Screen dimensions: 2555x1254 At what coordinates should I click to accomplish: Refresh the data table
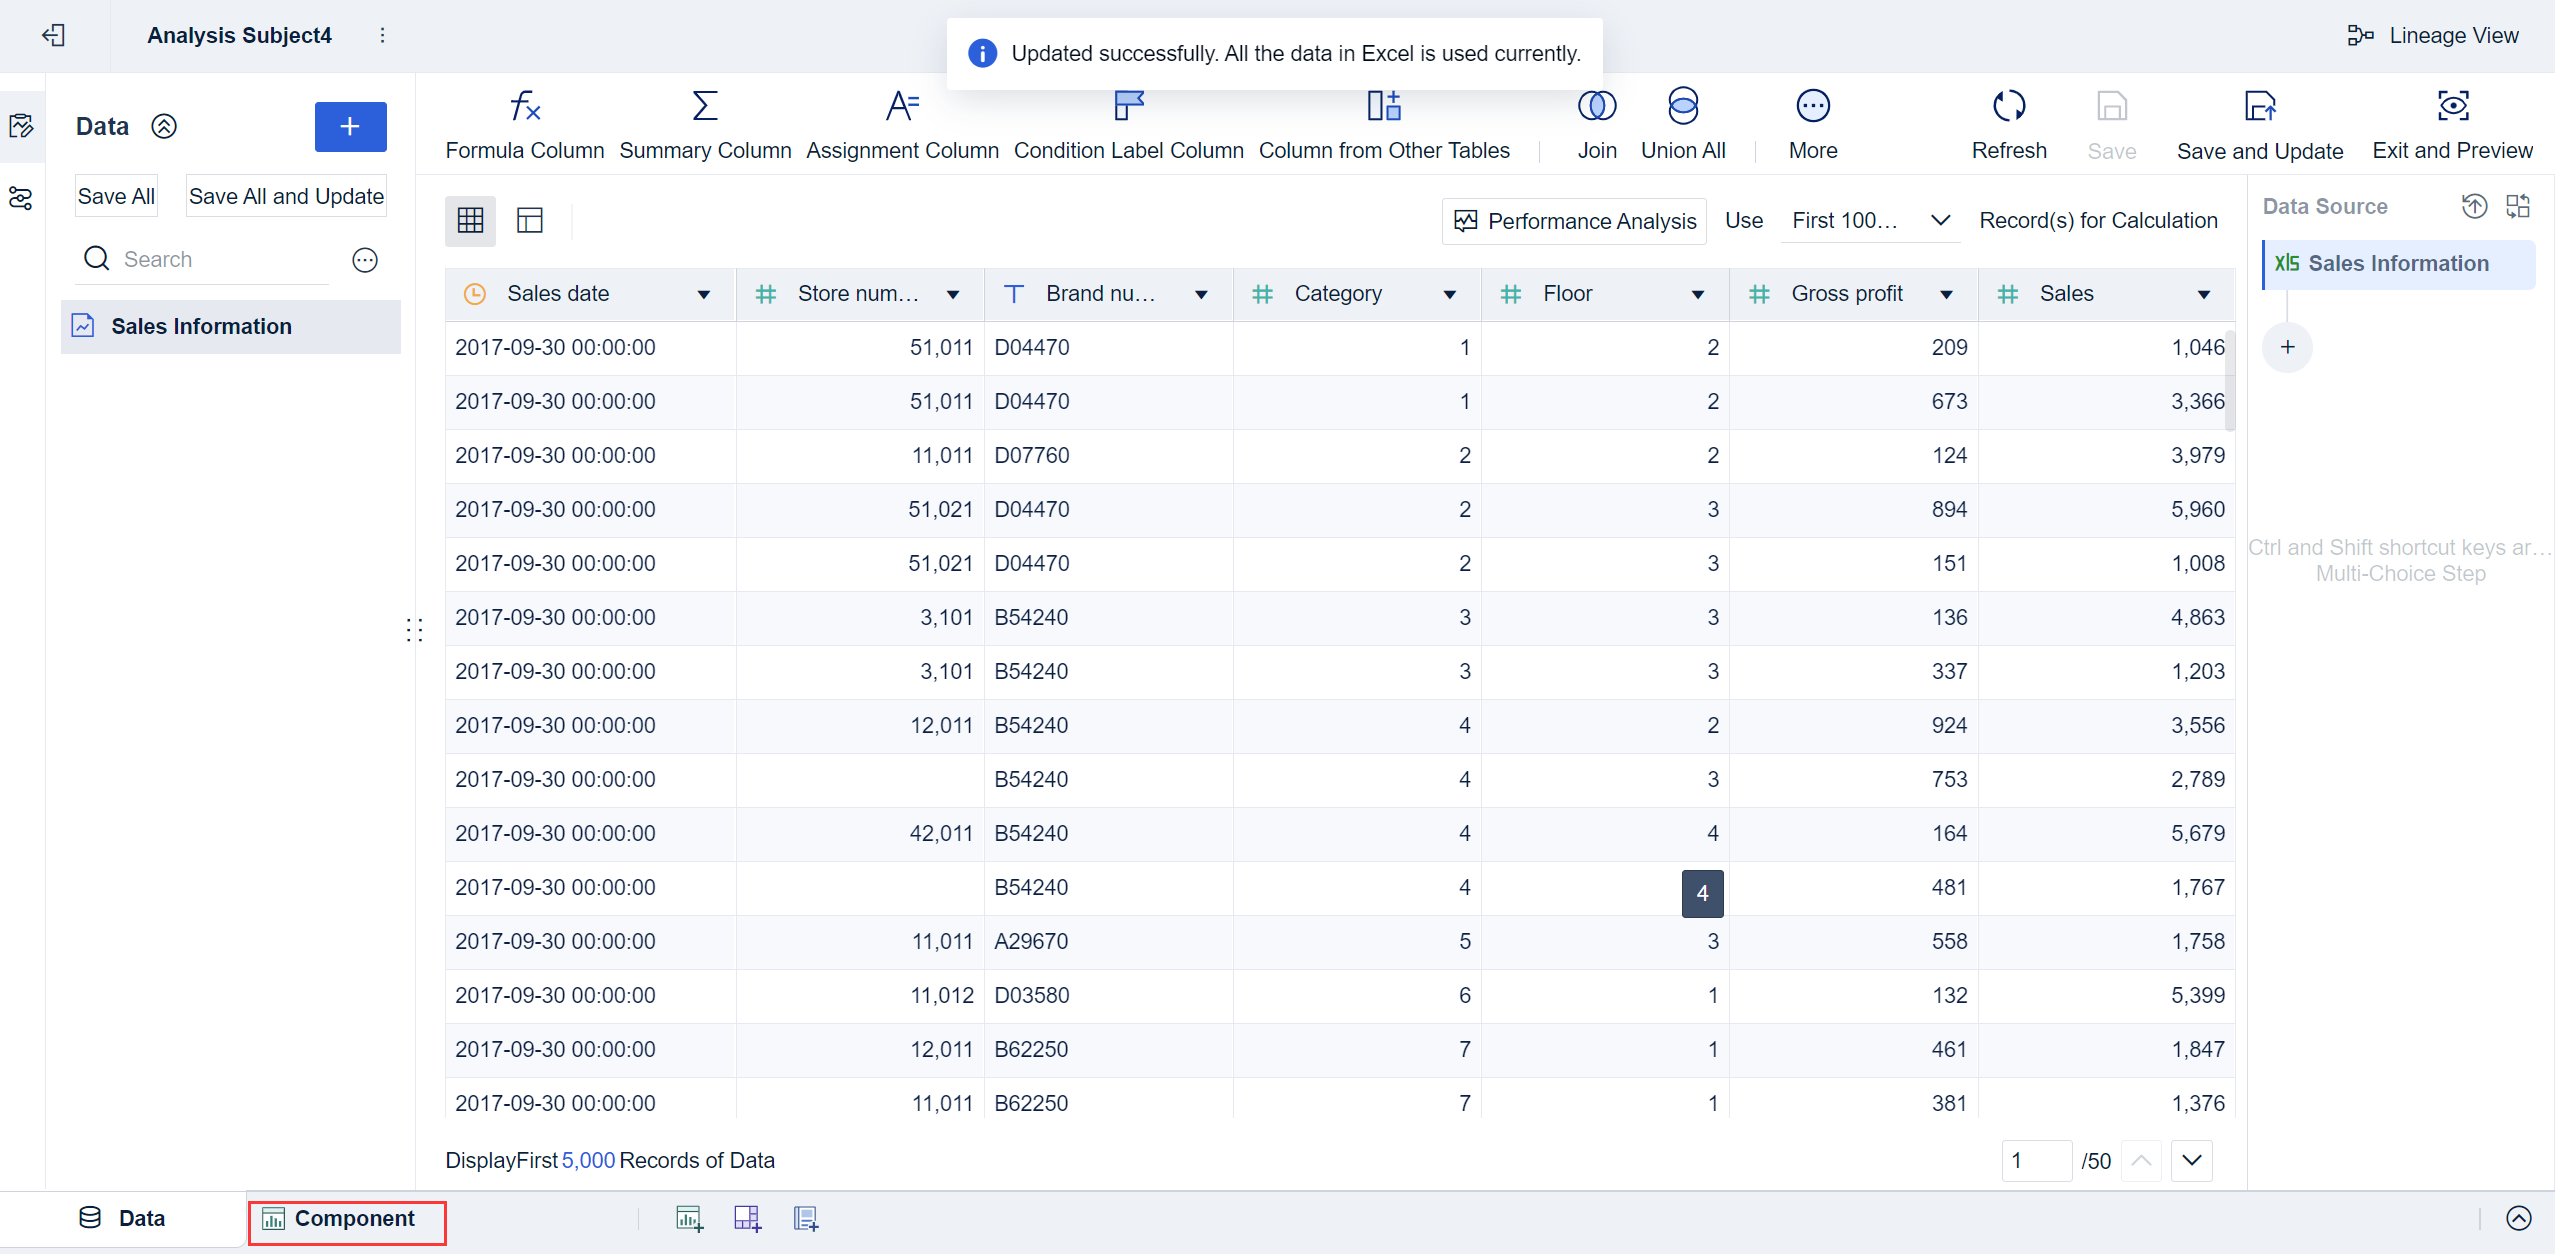click(2009, 122)
